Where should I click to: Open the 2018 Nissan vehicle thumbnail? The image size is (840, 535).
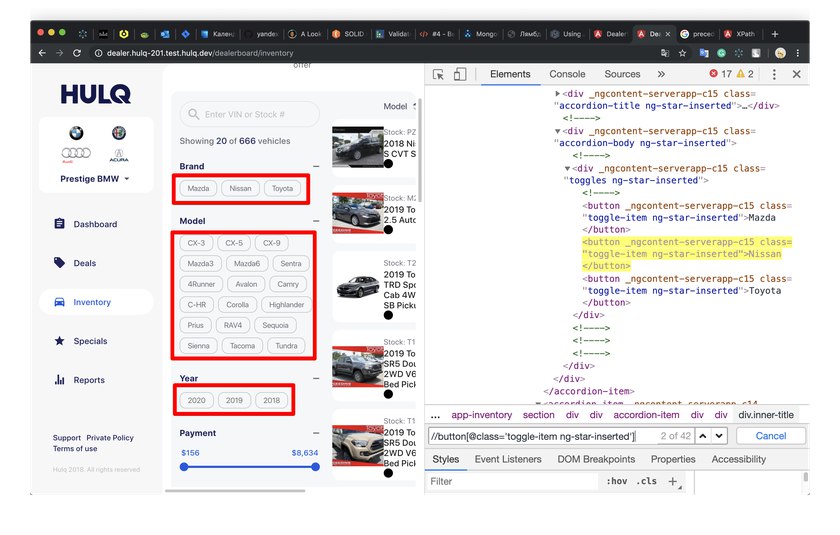[358, 147]
